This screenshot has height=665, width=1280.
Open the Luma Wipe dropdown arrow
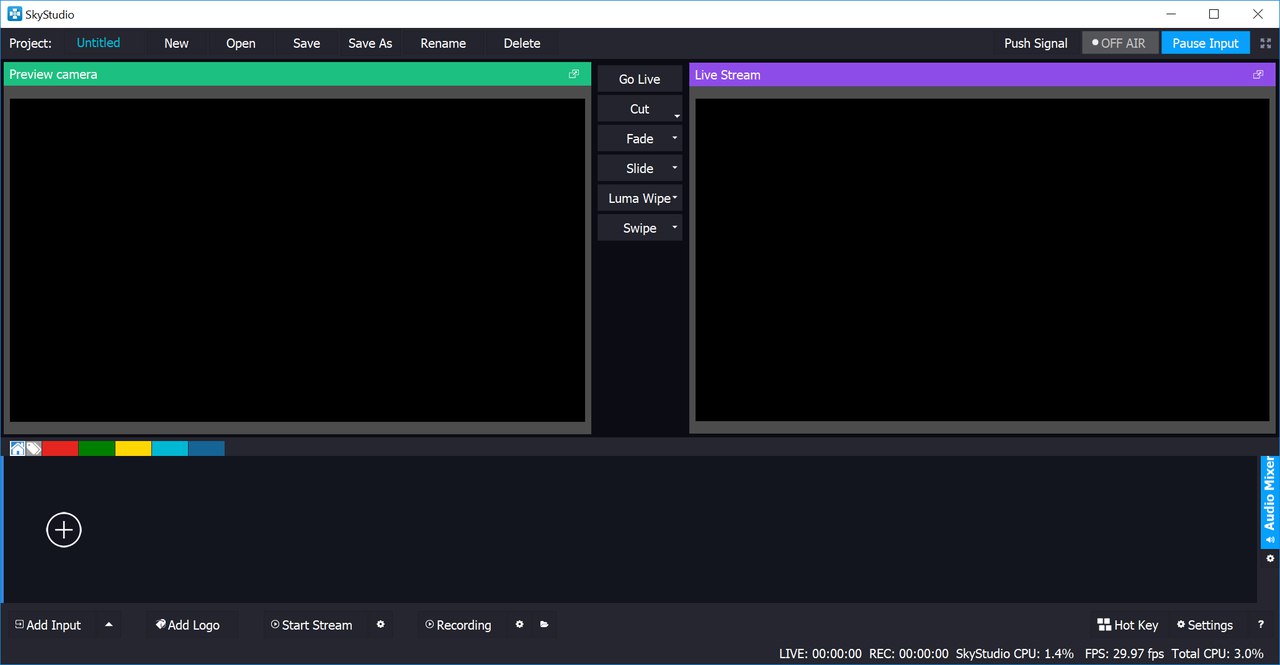(676, 198)
